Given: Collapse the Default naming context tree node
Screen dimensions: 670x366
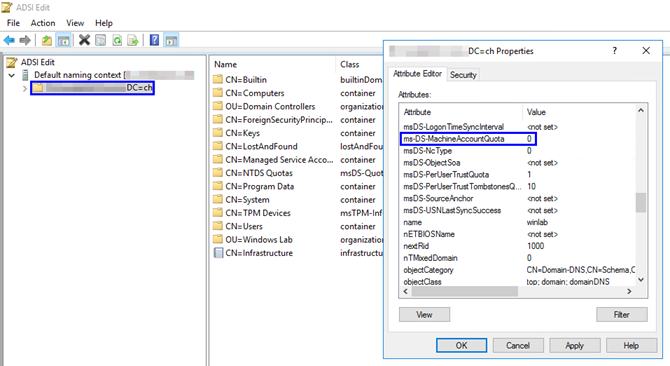Looking at the screenshot, I should pyautogui.click(x=12, y=75).
